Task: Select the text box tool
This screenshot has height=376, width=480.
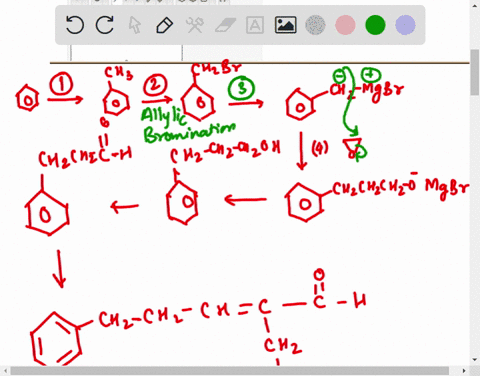Action: coord(255,25)
